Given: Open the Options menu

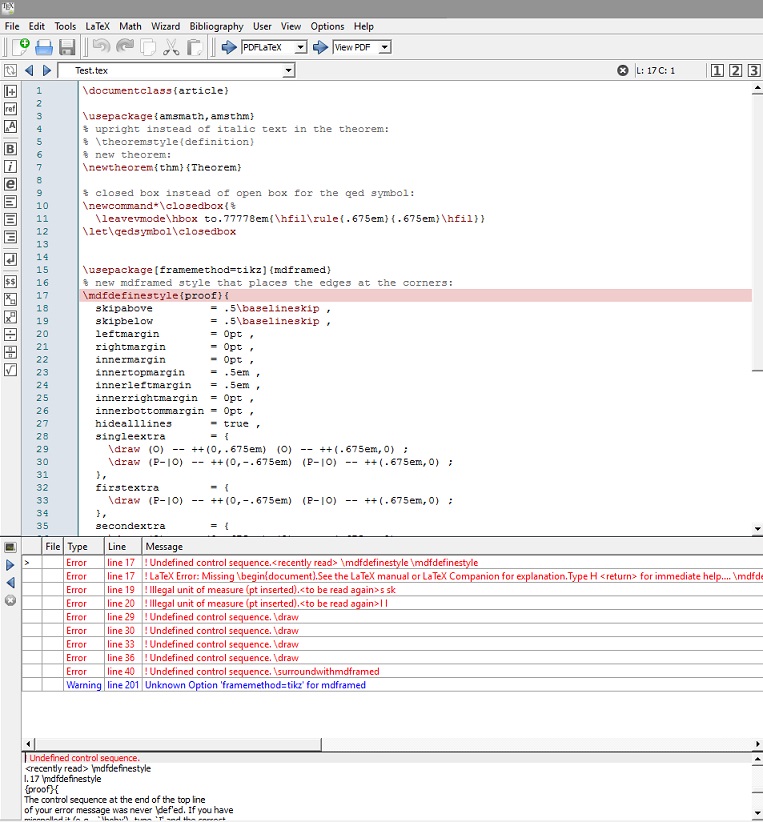Looking at the screenshot, I should click(327, 26).
